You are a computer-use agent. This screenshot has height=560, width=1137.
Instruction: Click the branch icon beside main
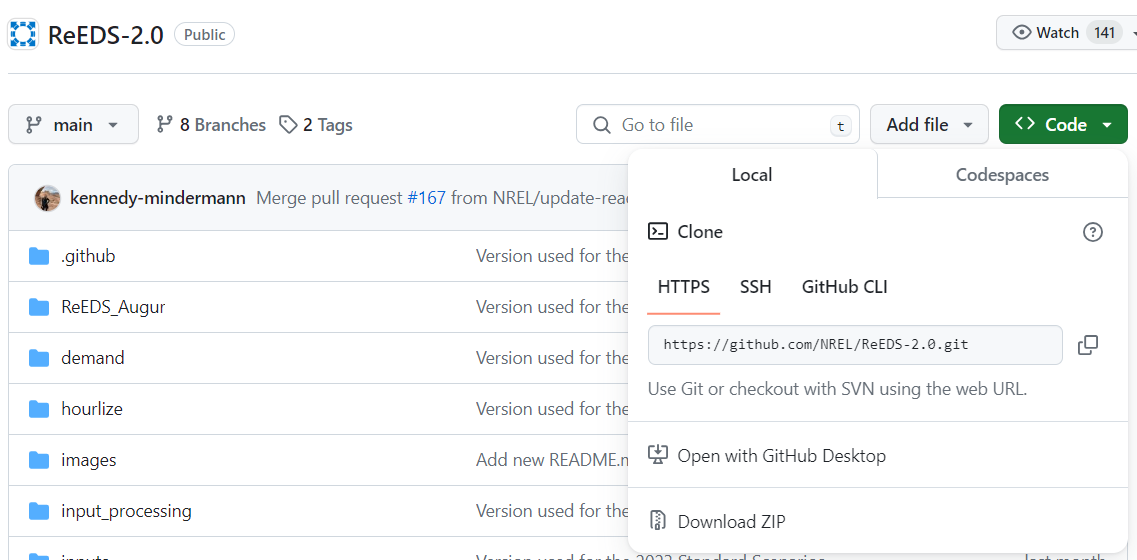coord(33,125)
